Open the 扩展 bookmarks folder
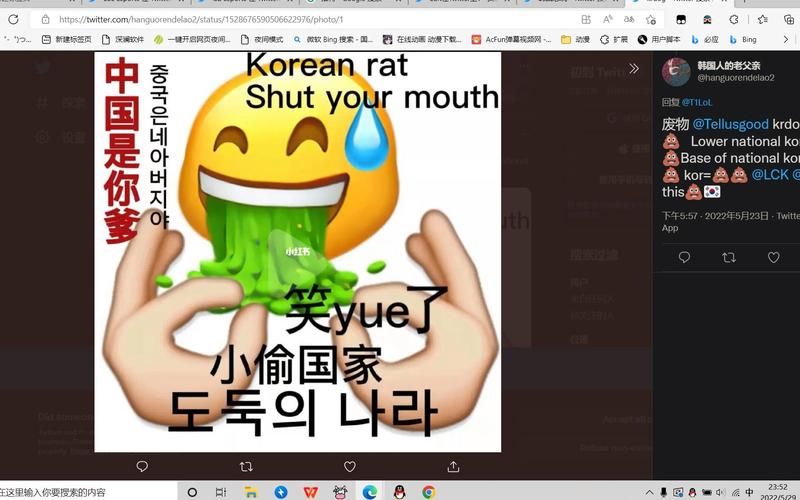800x500 pixels. coord(614,39)
